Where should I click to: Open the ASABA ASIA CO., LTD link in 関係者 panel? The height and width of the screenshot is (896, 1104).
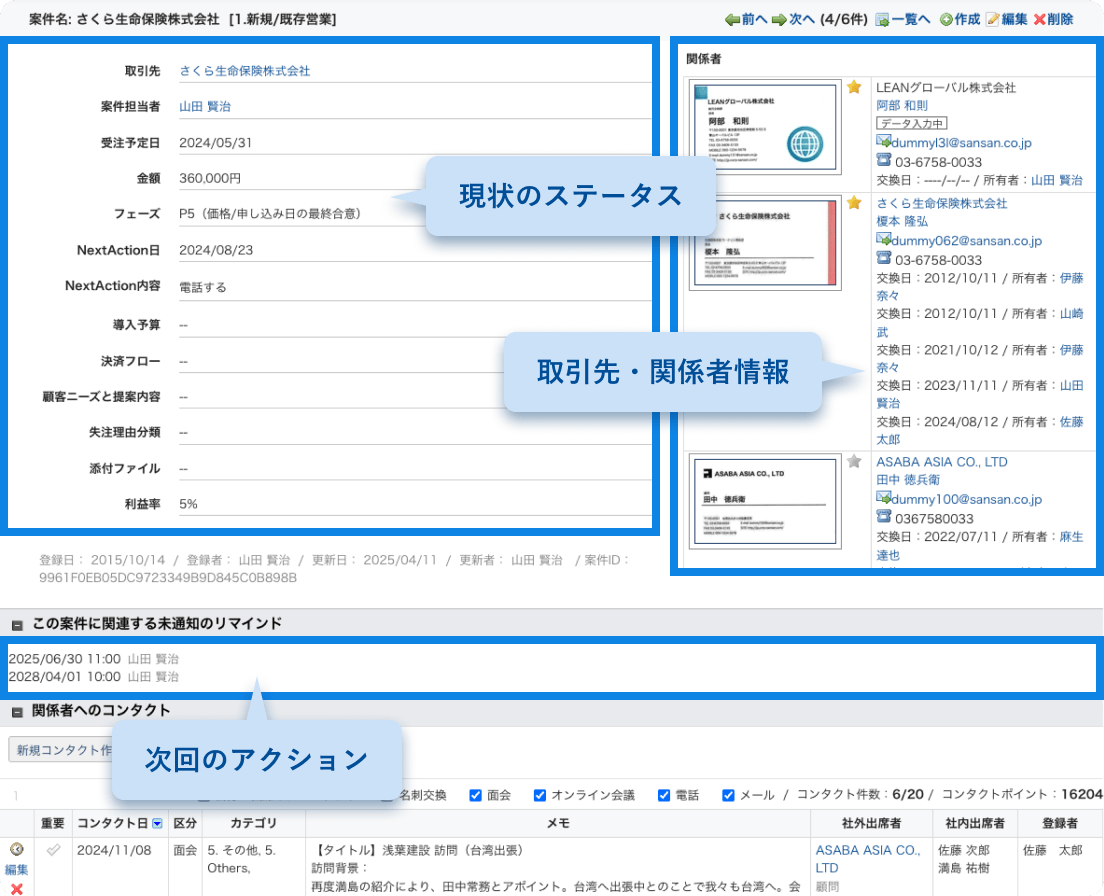[941, 462]
